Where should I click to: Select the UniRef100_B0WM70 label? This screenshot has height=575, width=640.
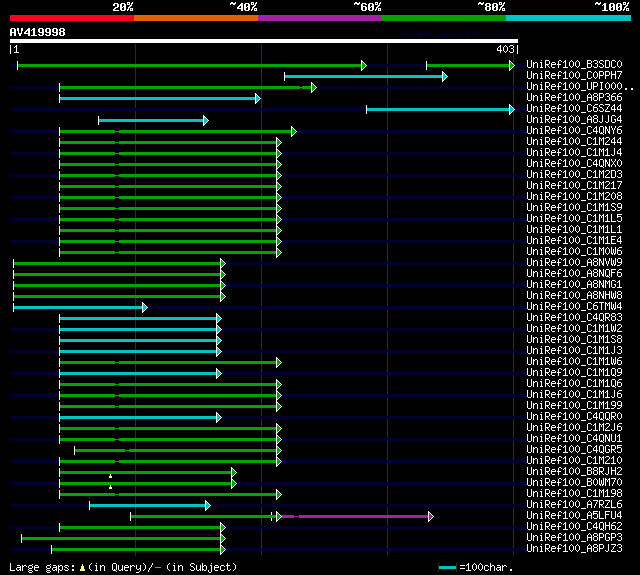[574, 483]
